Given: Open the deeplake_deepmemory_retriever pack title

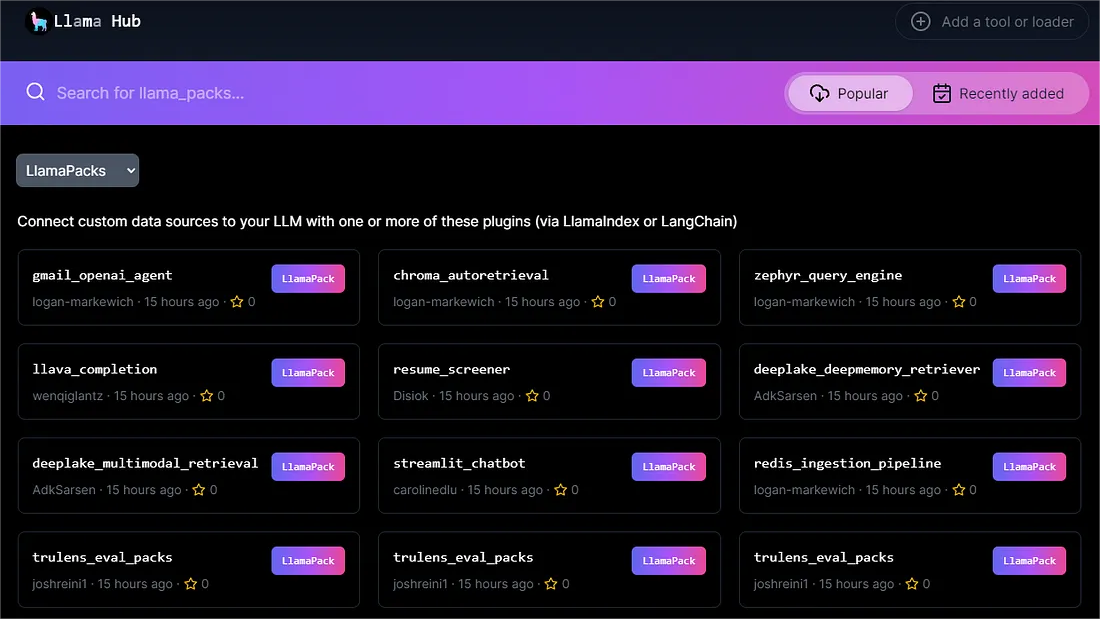Looking at the screenshot, I should tap(866, 370).
